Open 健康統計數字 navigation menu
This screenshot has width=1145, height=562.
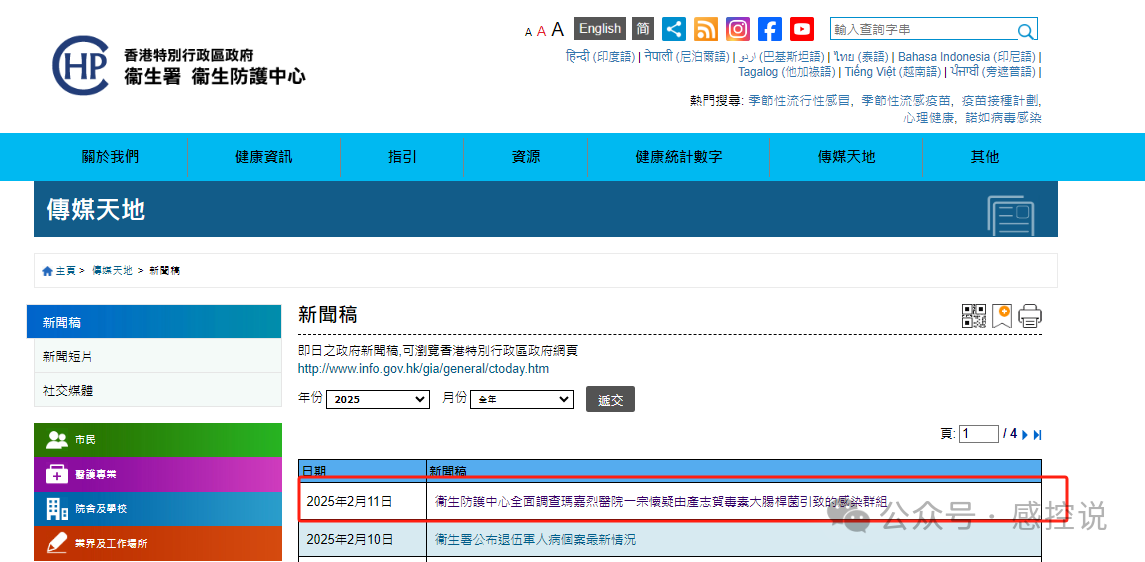pyautogui.click(x=679, y=156)
